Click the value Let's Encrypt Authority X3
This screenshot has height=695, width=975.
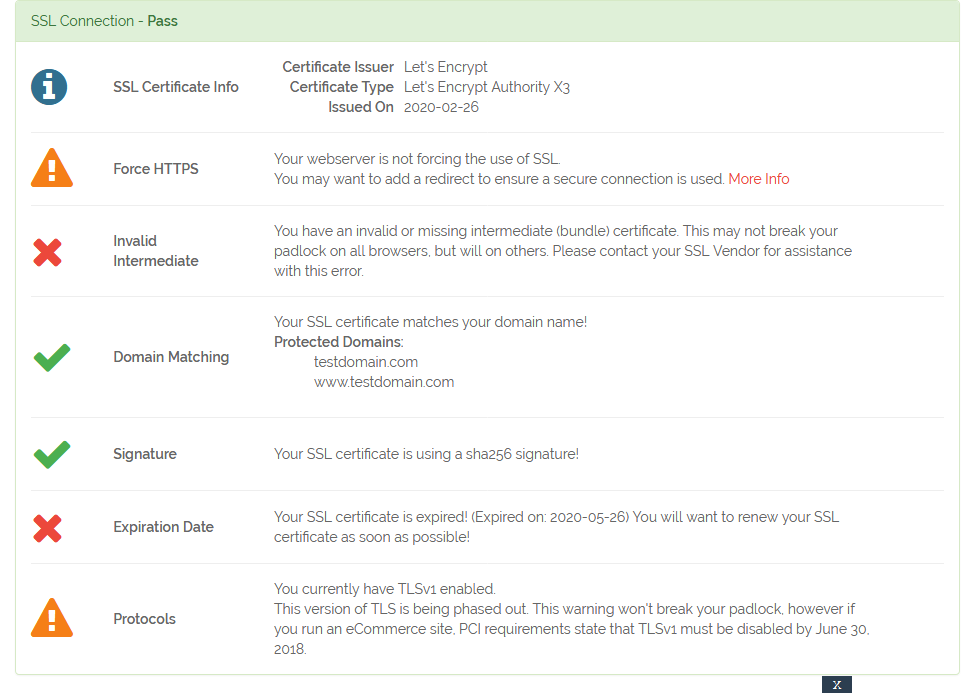[x=487, y=87]
